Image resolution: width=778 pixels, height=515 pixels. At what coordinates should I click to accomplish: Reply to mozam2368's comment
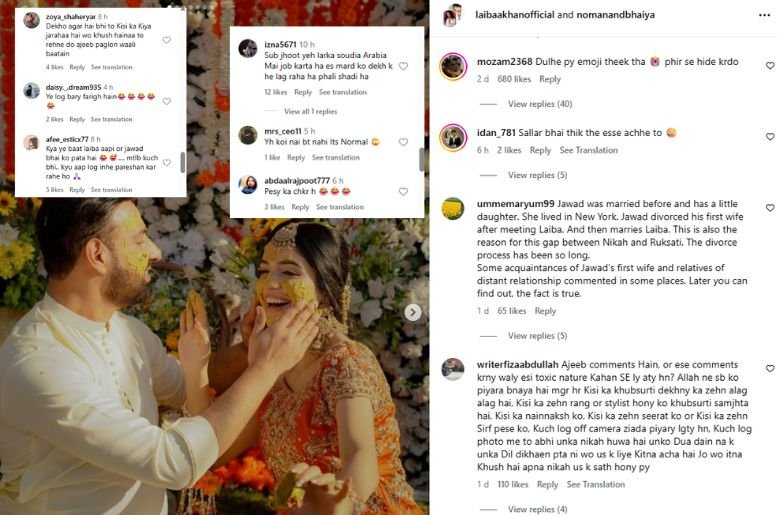coord(550,79)
